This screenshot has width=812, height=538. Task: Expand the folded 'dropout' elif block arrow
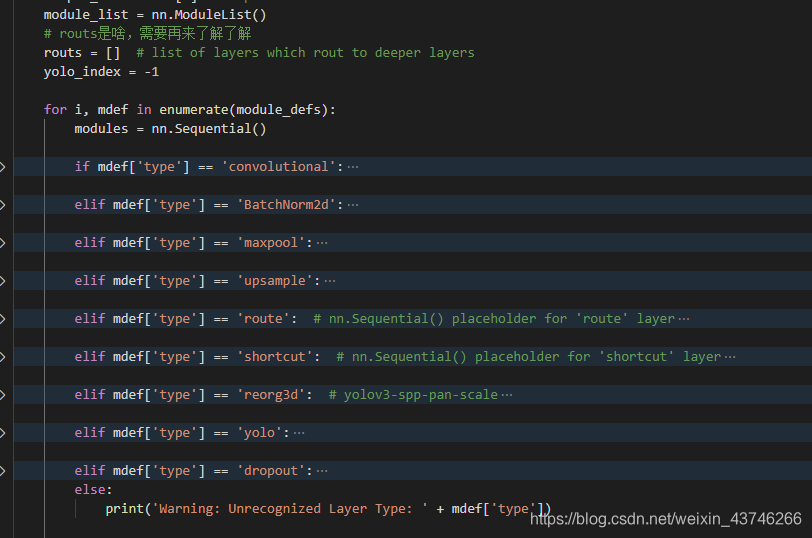(x=3, y=471)
